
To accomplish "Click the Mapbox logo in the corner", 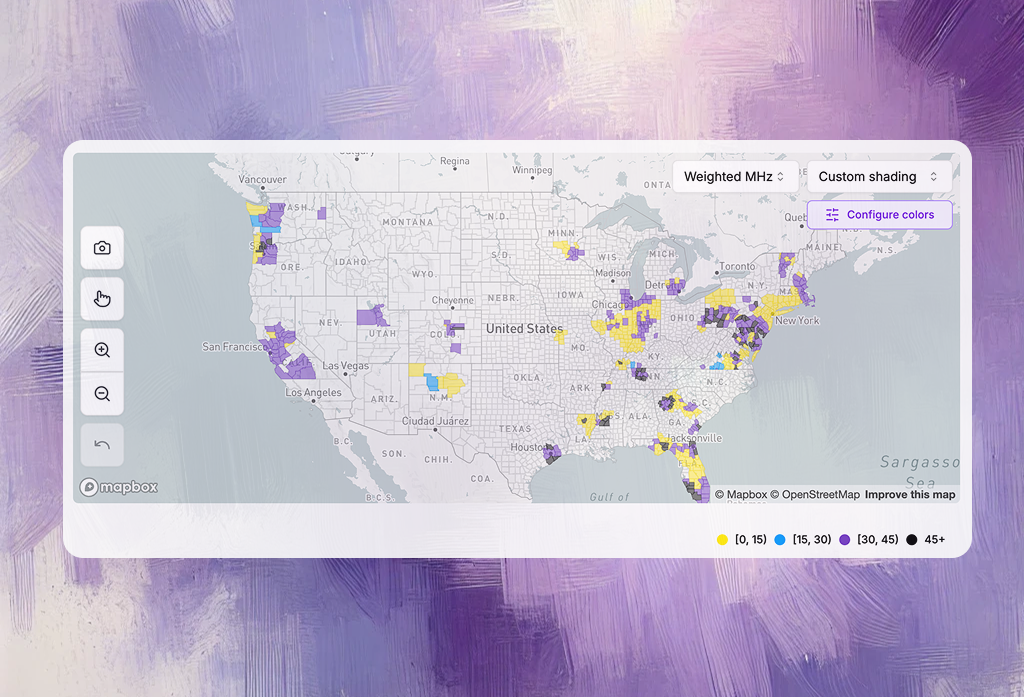I will (x=118, y=487).
